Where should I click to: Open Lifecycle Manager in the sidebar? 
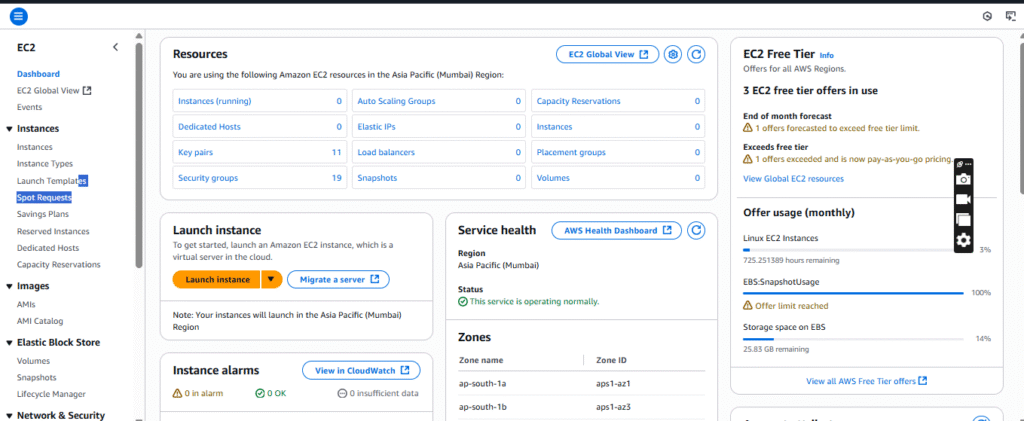52,394
